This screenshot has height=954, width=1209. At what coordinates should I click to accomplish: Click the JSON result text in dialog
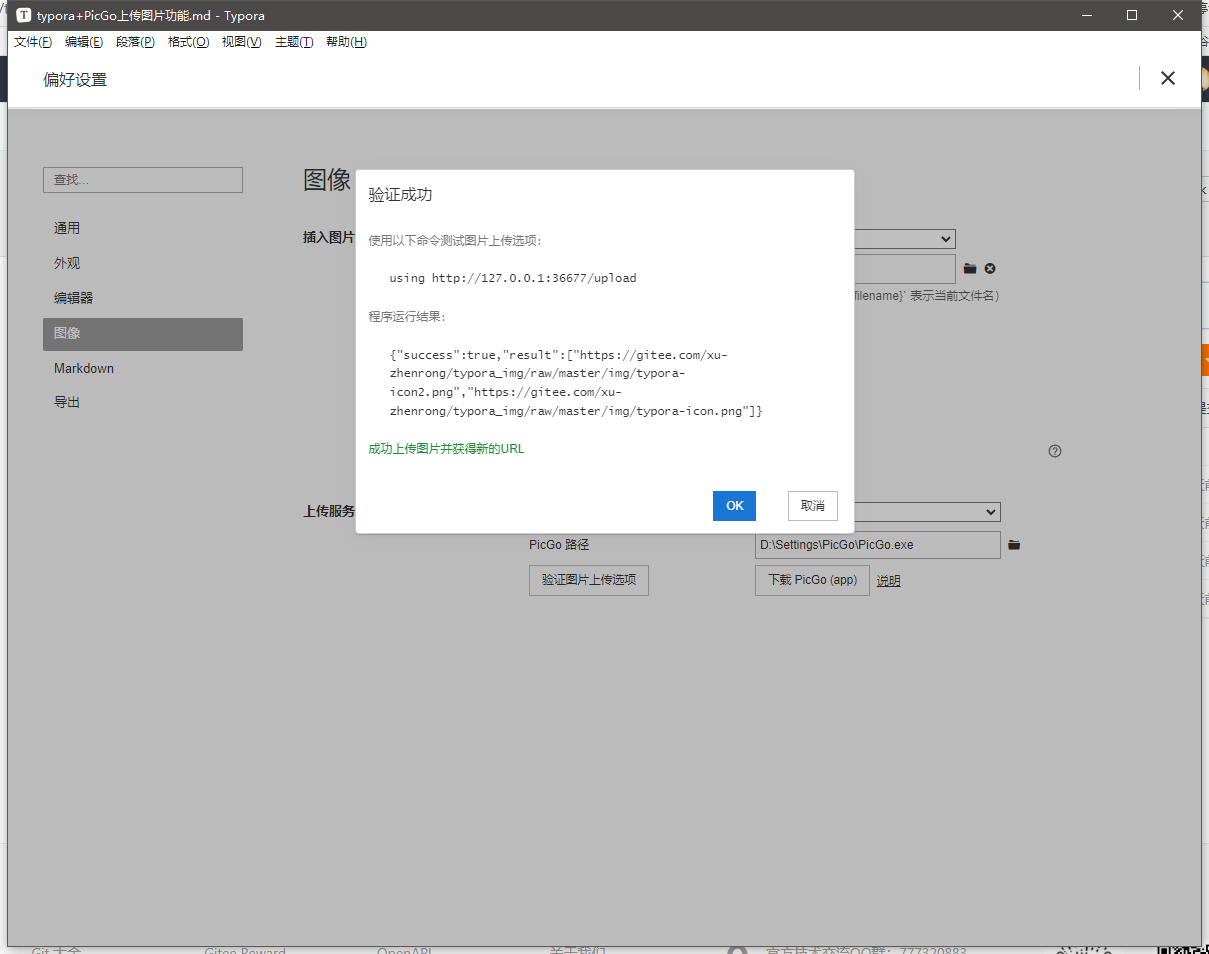point(576,383)
